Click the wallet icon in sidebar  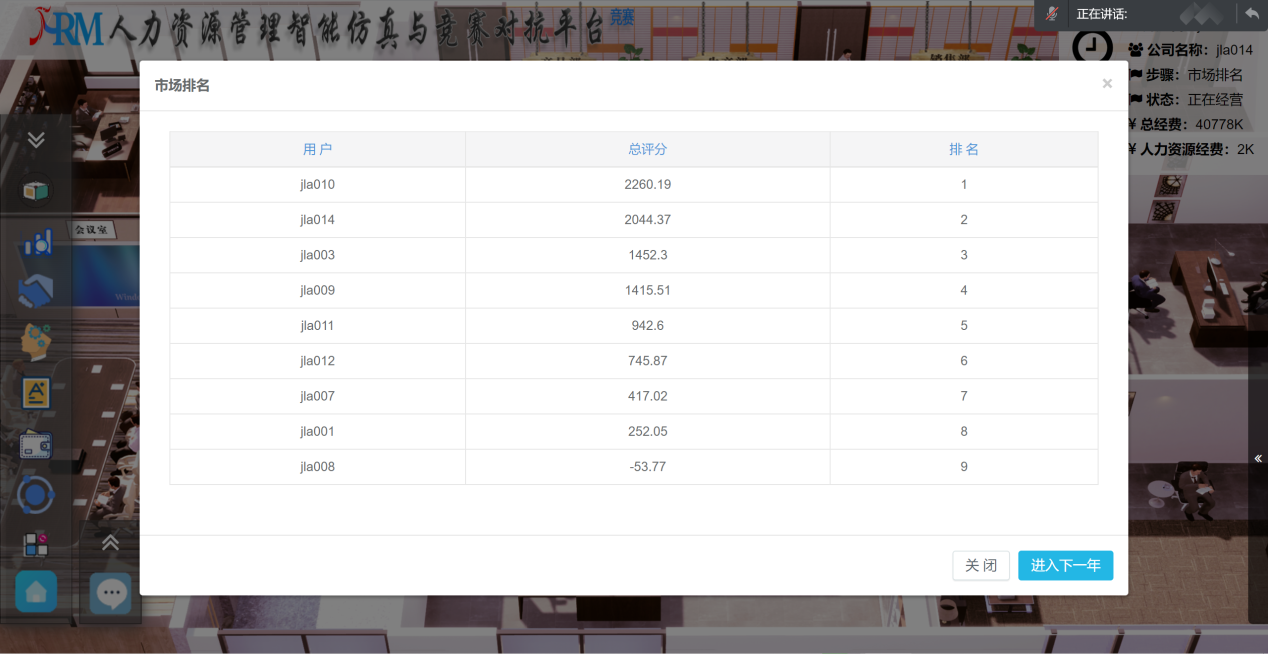point(36,445)
